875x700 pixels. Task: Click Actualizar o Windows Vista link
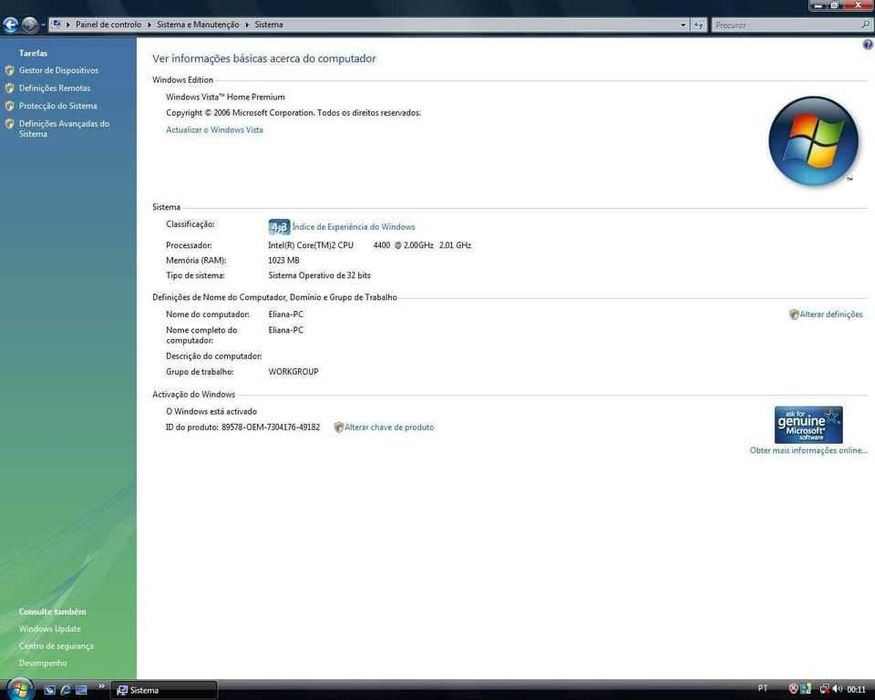214,130
